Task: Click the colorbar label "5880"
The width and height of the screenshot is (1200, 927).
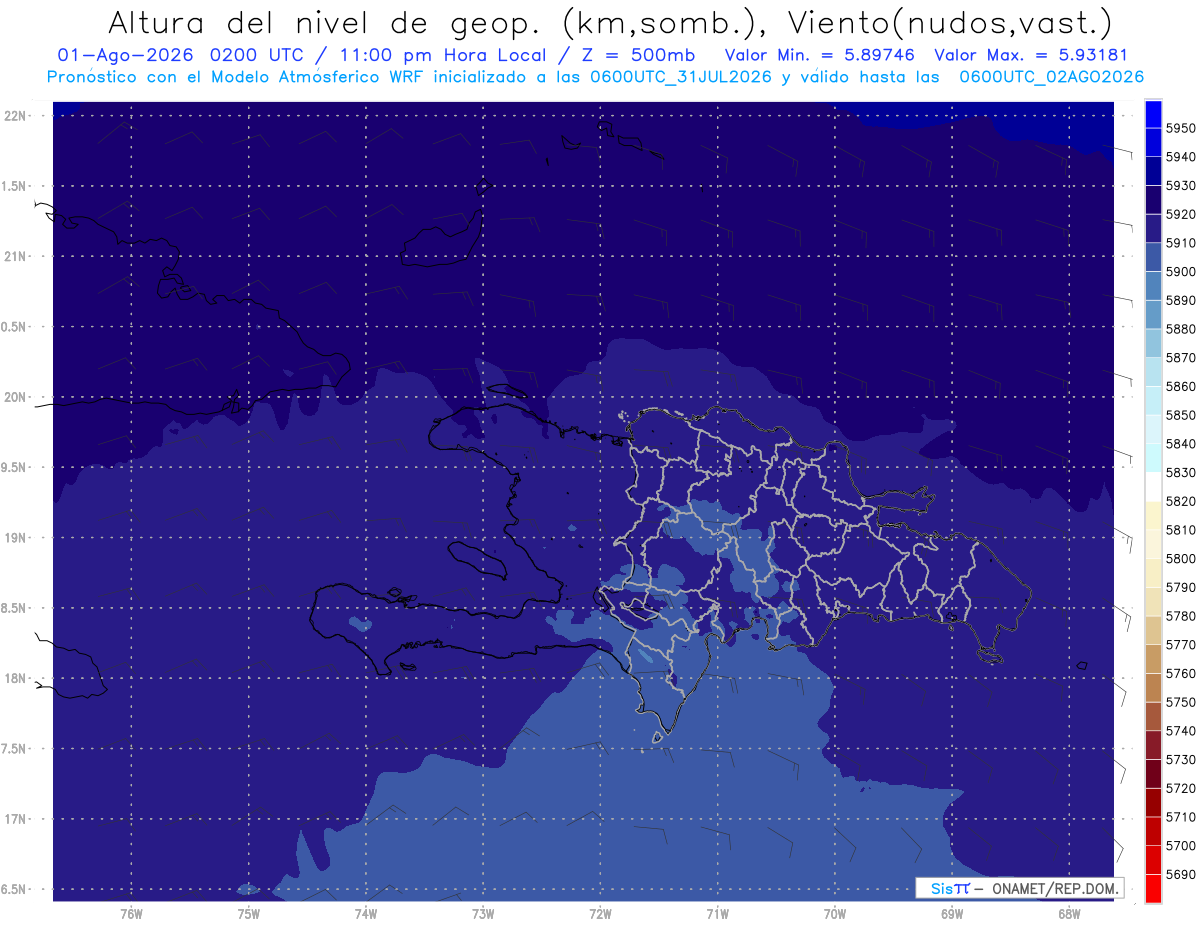Action: (1180, 329)
